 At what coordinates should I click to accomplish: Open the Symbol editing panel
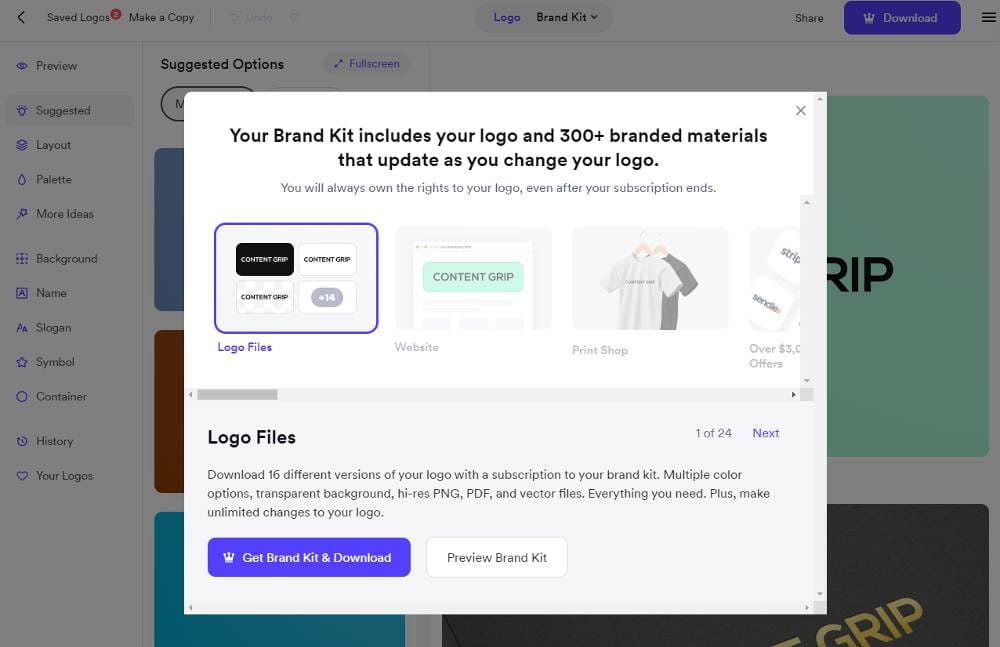click(x=55, y=362)
